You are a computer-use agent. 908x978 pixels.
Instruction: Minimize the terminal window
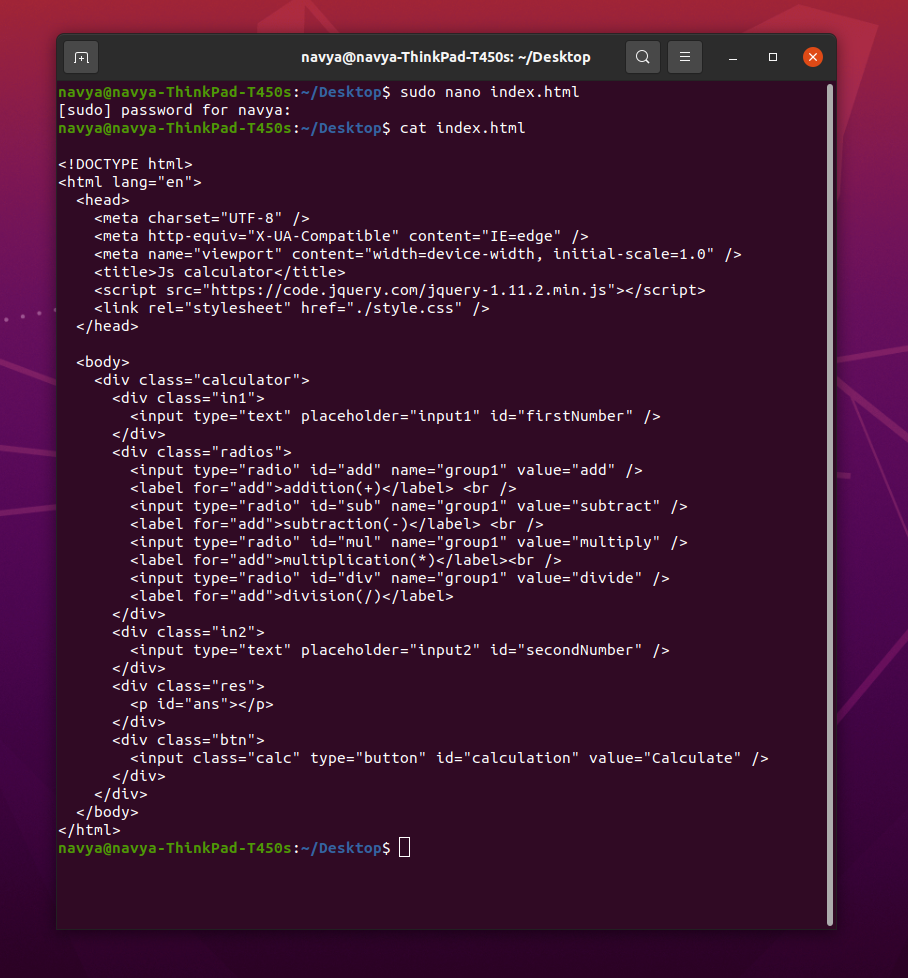tap(731, 57)
